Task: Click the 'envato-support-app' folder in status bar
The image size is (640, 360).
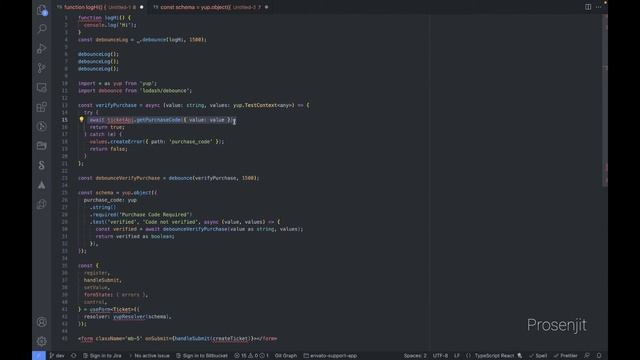Action: coord(330,356)
